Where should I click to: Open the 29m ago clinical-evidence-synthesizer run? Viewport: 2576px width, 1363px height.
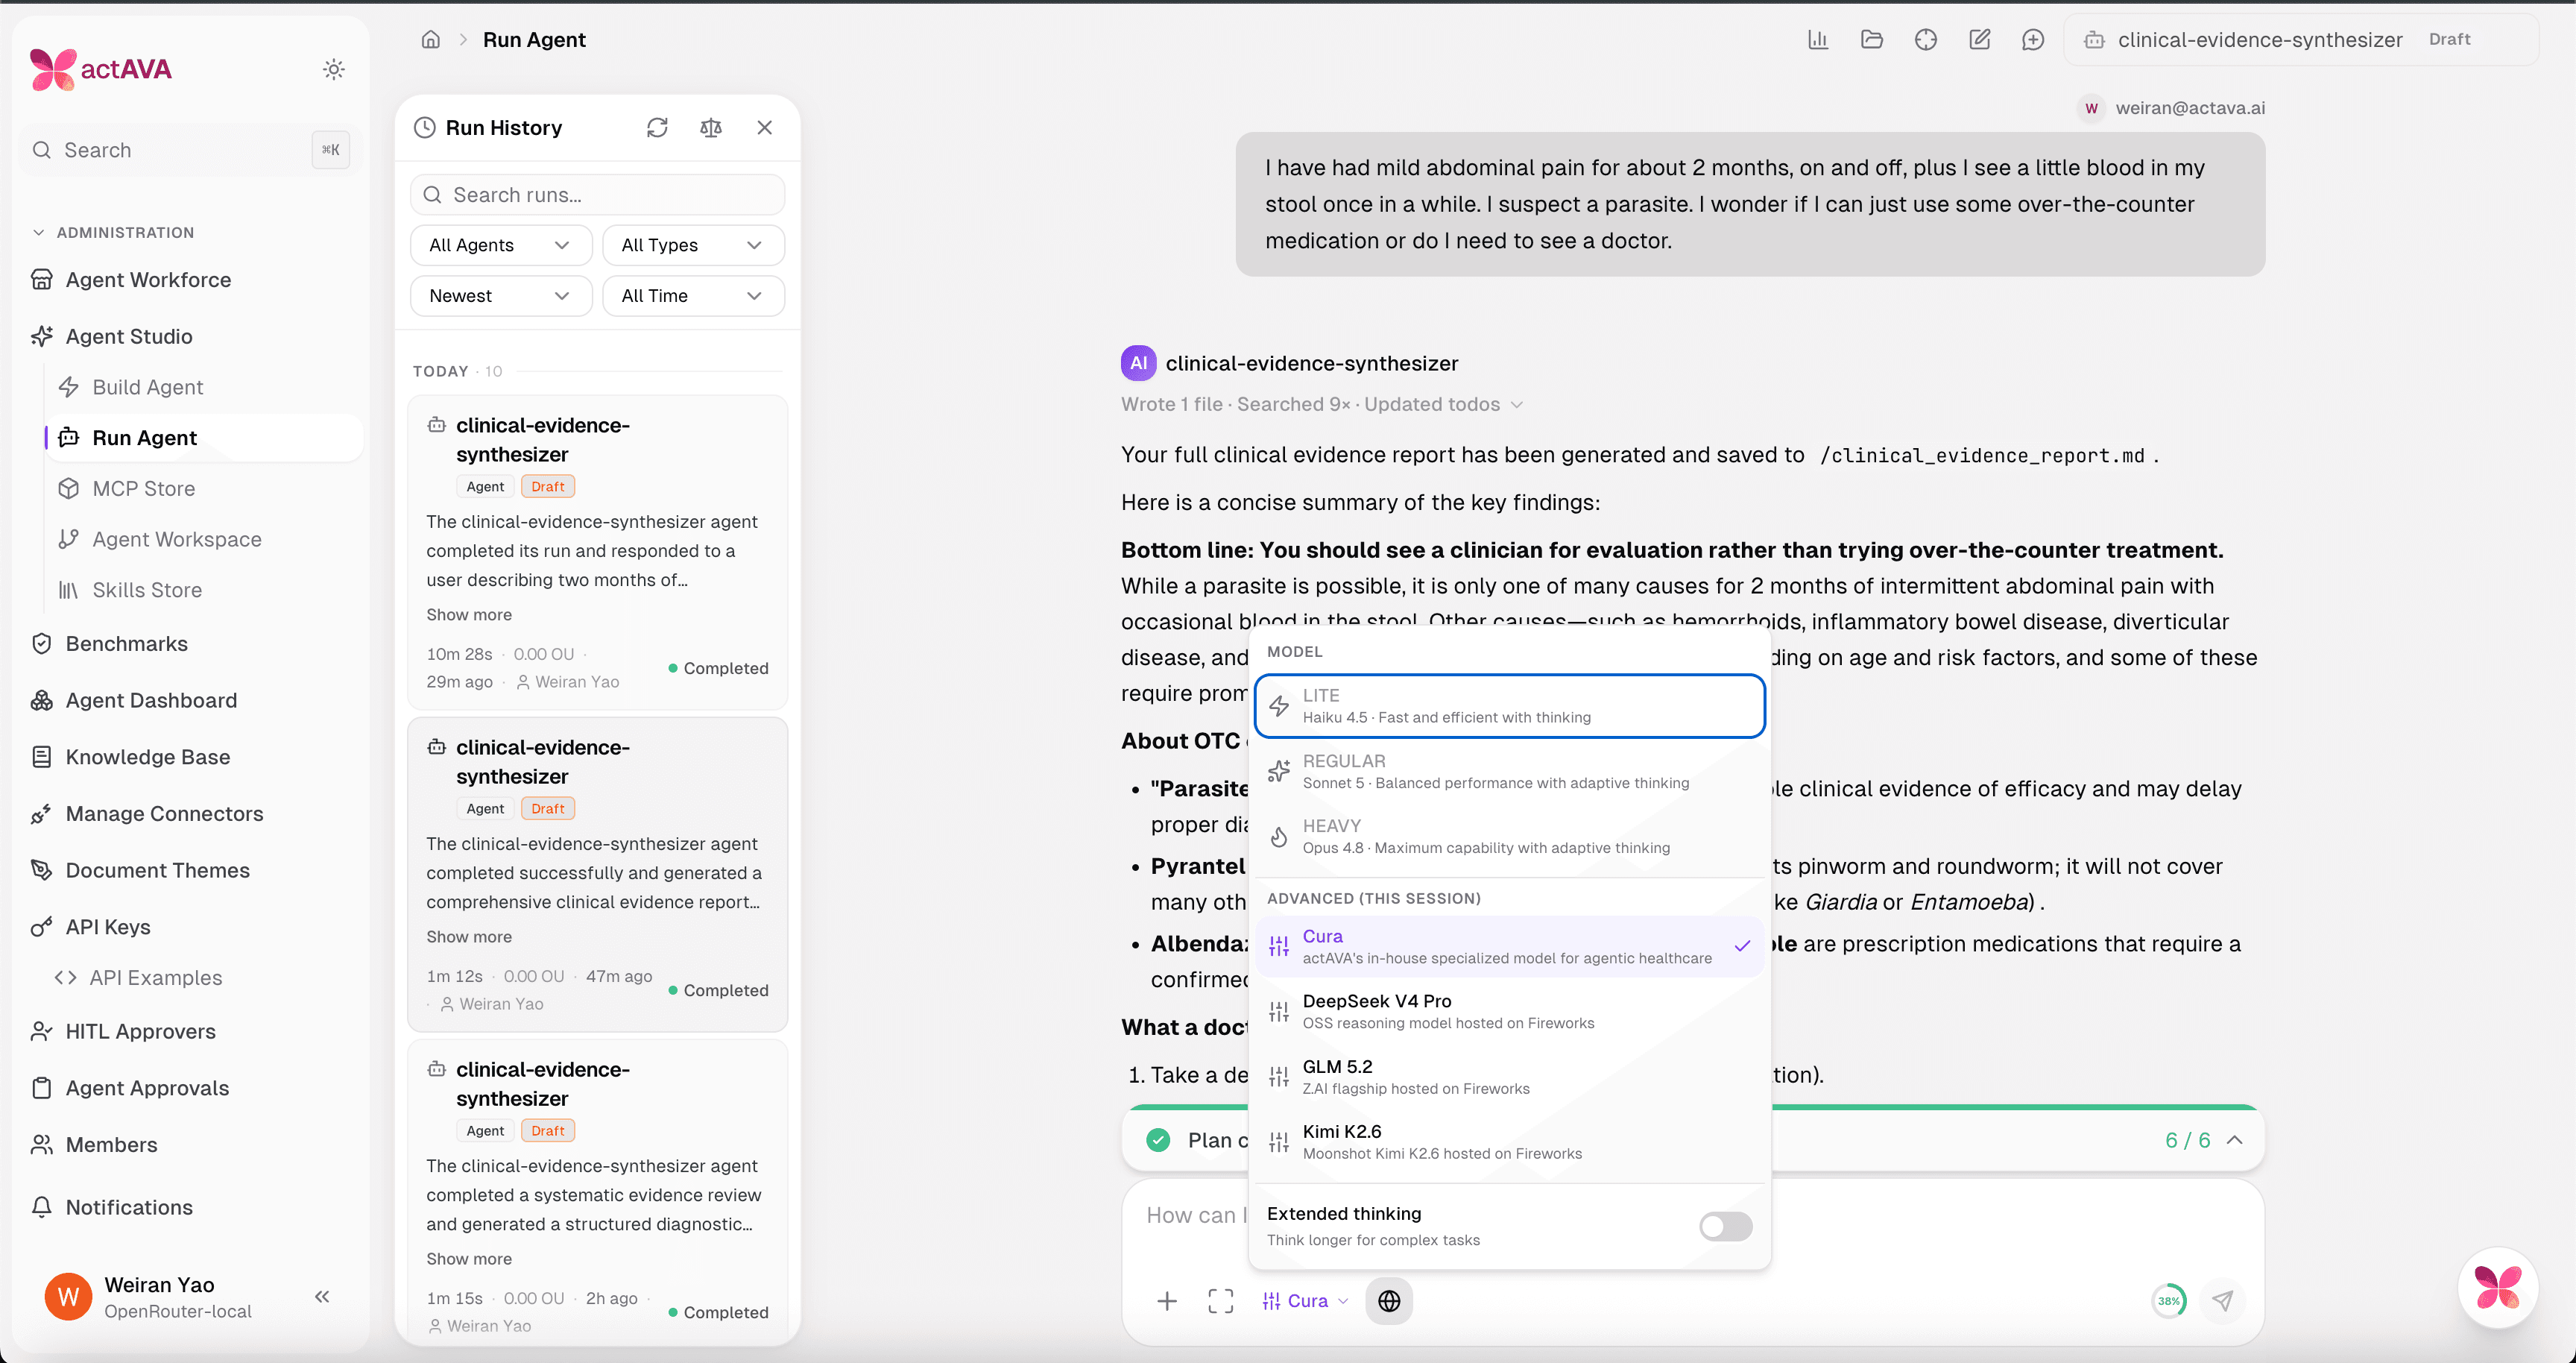[x=598, y=553]
